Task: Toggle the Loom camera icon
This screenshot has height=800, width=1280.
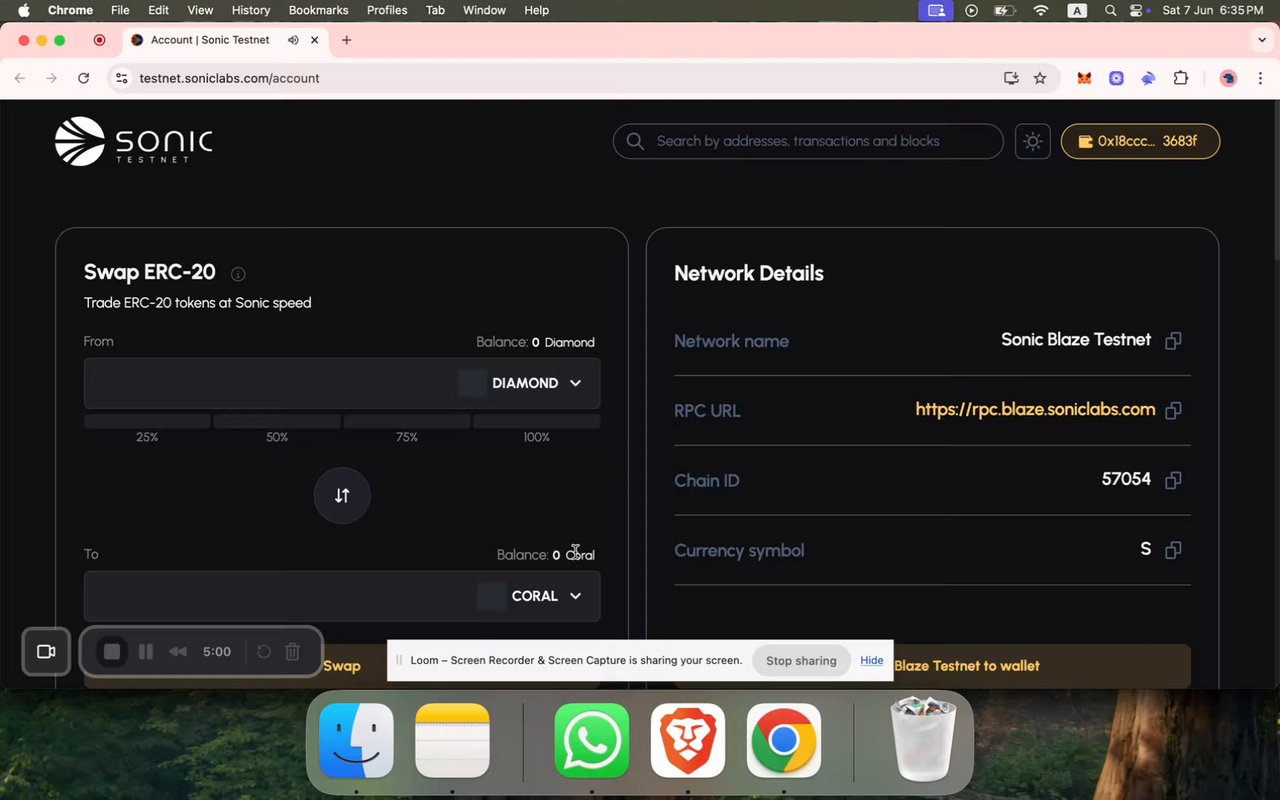Action: point(46,652)
